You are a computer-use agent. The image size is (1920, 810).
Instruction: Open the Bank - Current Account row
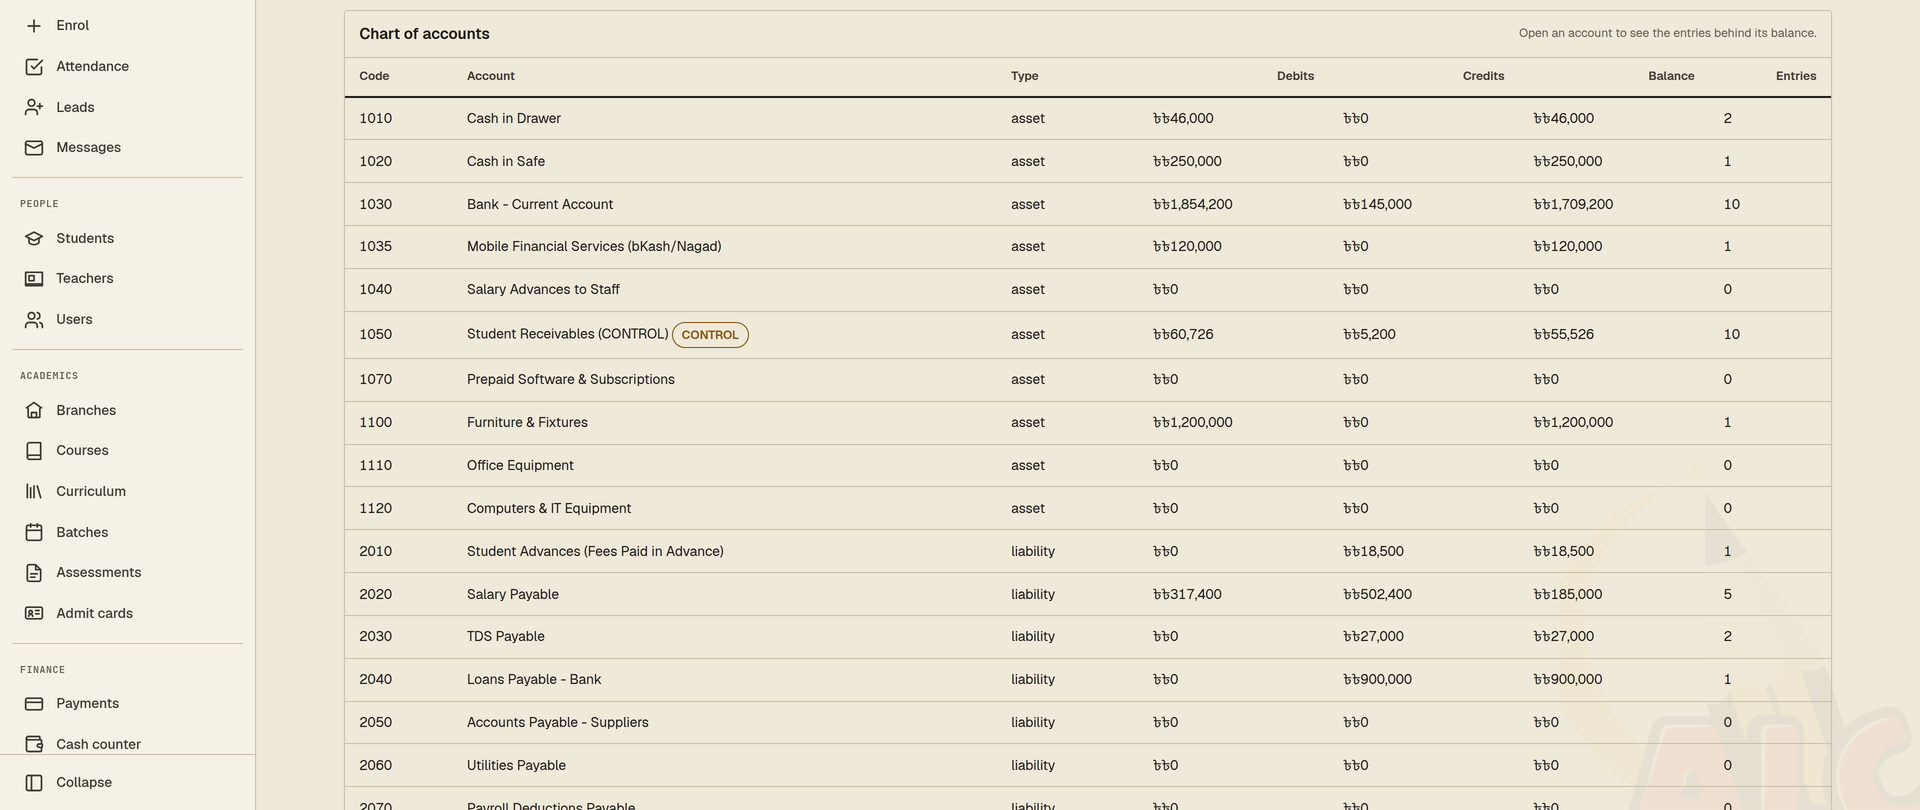(x=1088, y=205)
